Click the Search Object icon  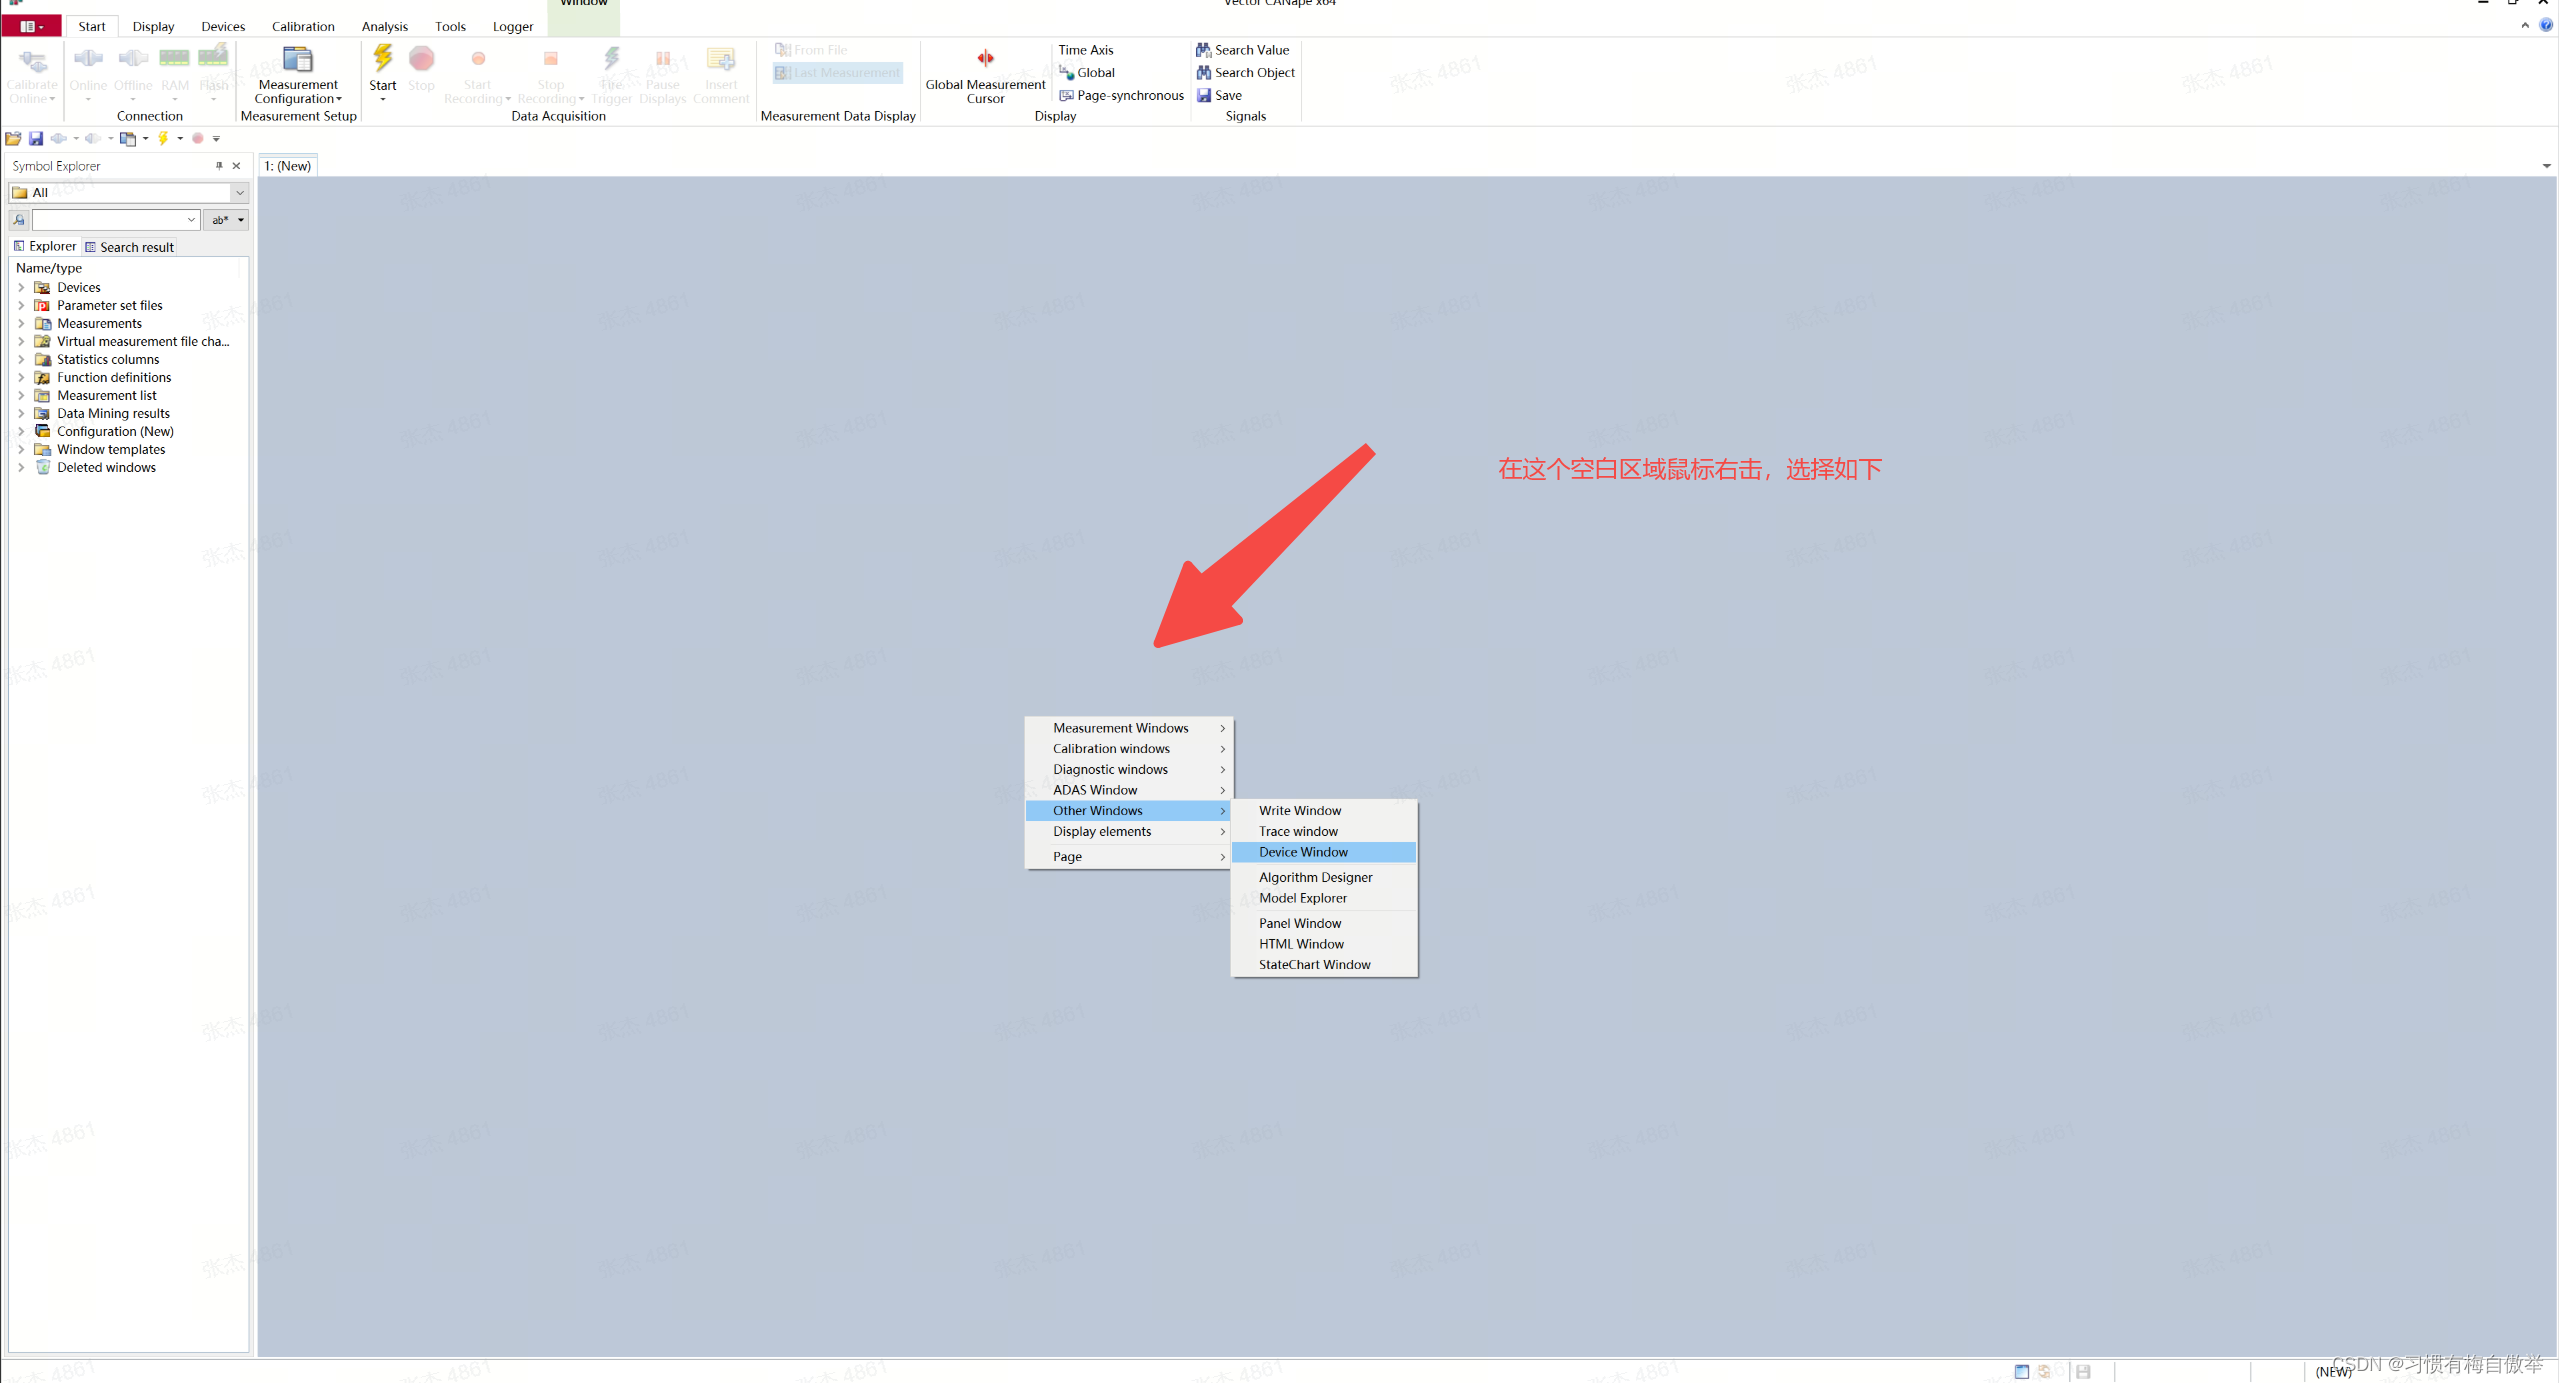(1204, 73)
